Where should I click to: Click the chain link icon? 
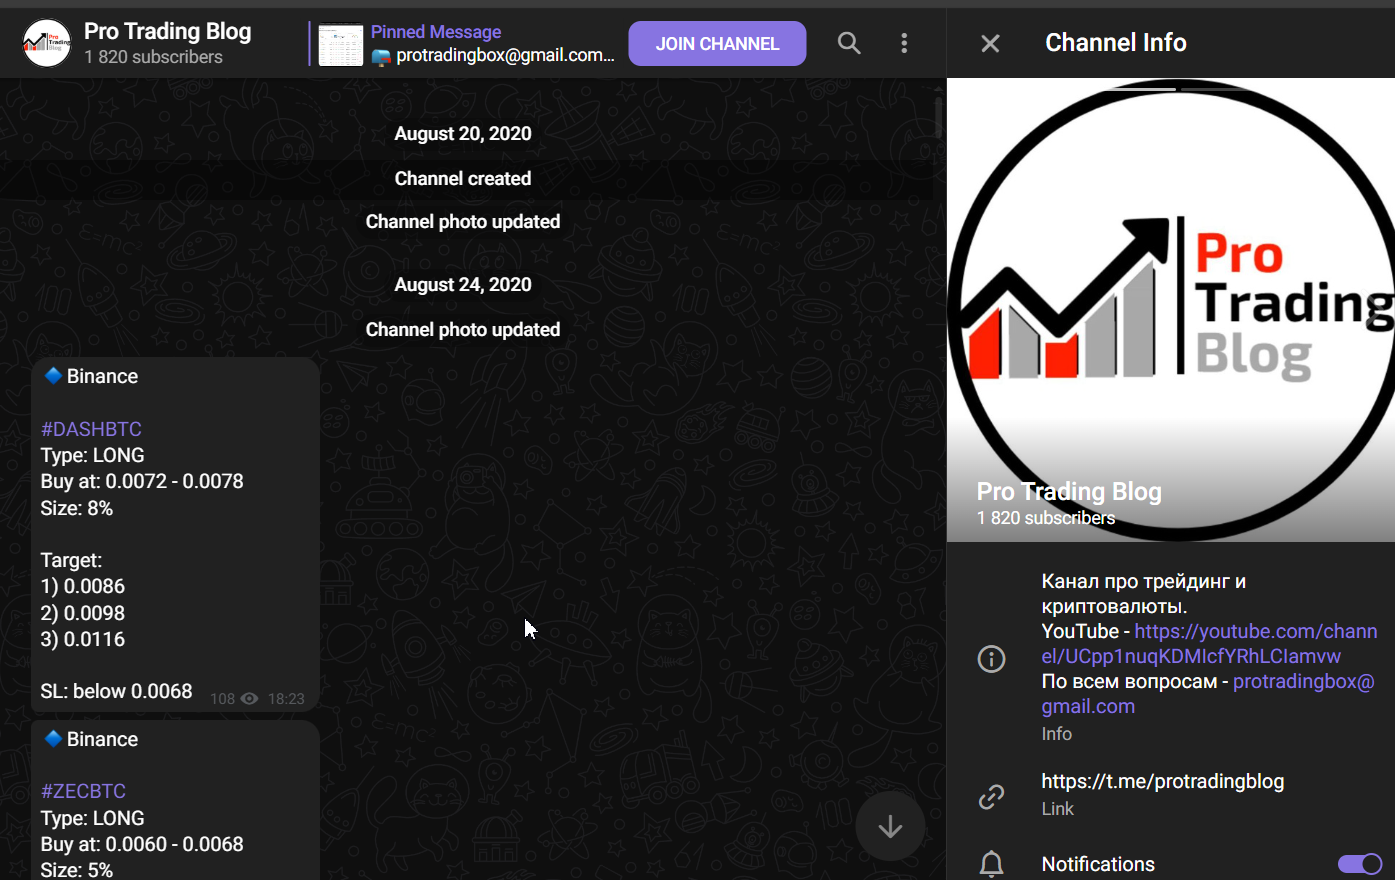click(x=991, y=796)
